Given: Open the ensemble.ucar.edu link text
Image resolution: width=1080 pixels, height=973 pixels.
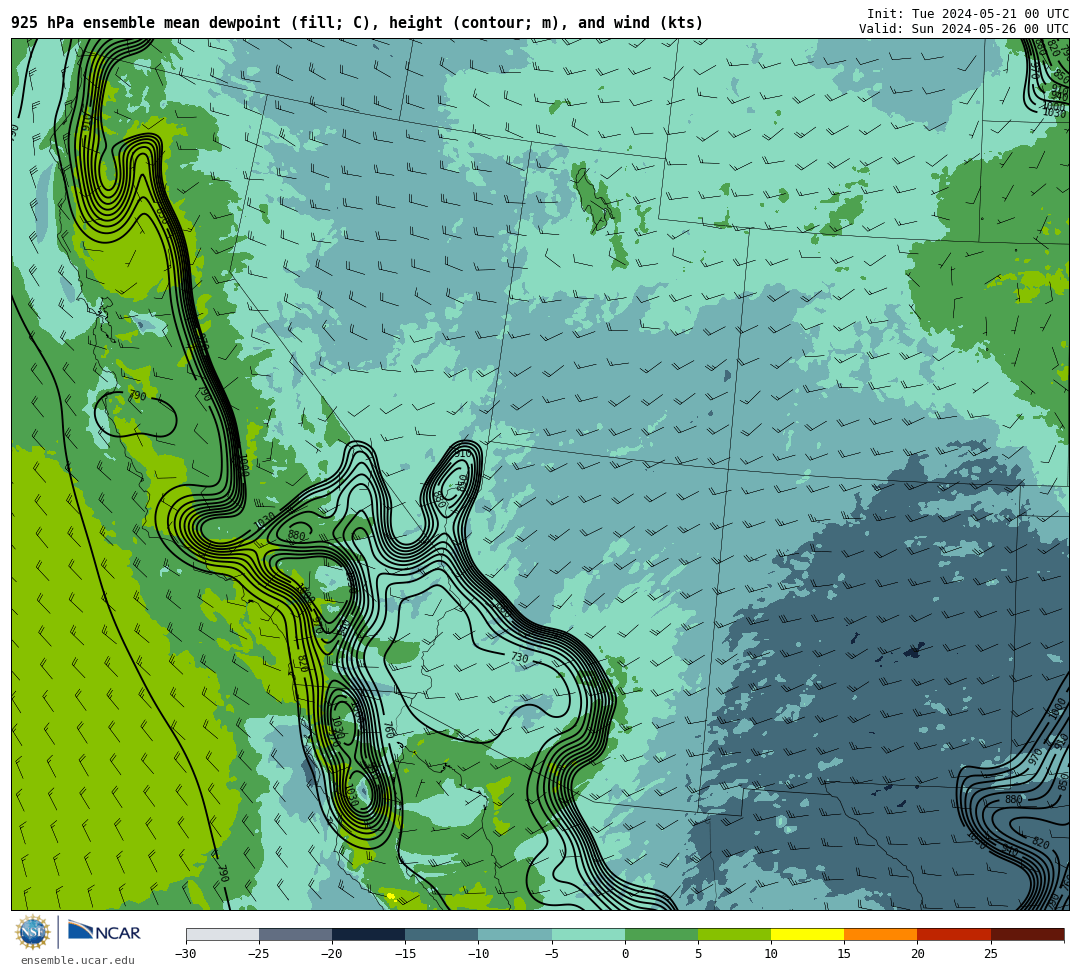Looking at the screenshot, I should point(78,960).
